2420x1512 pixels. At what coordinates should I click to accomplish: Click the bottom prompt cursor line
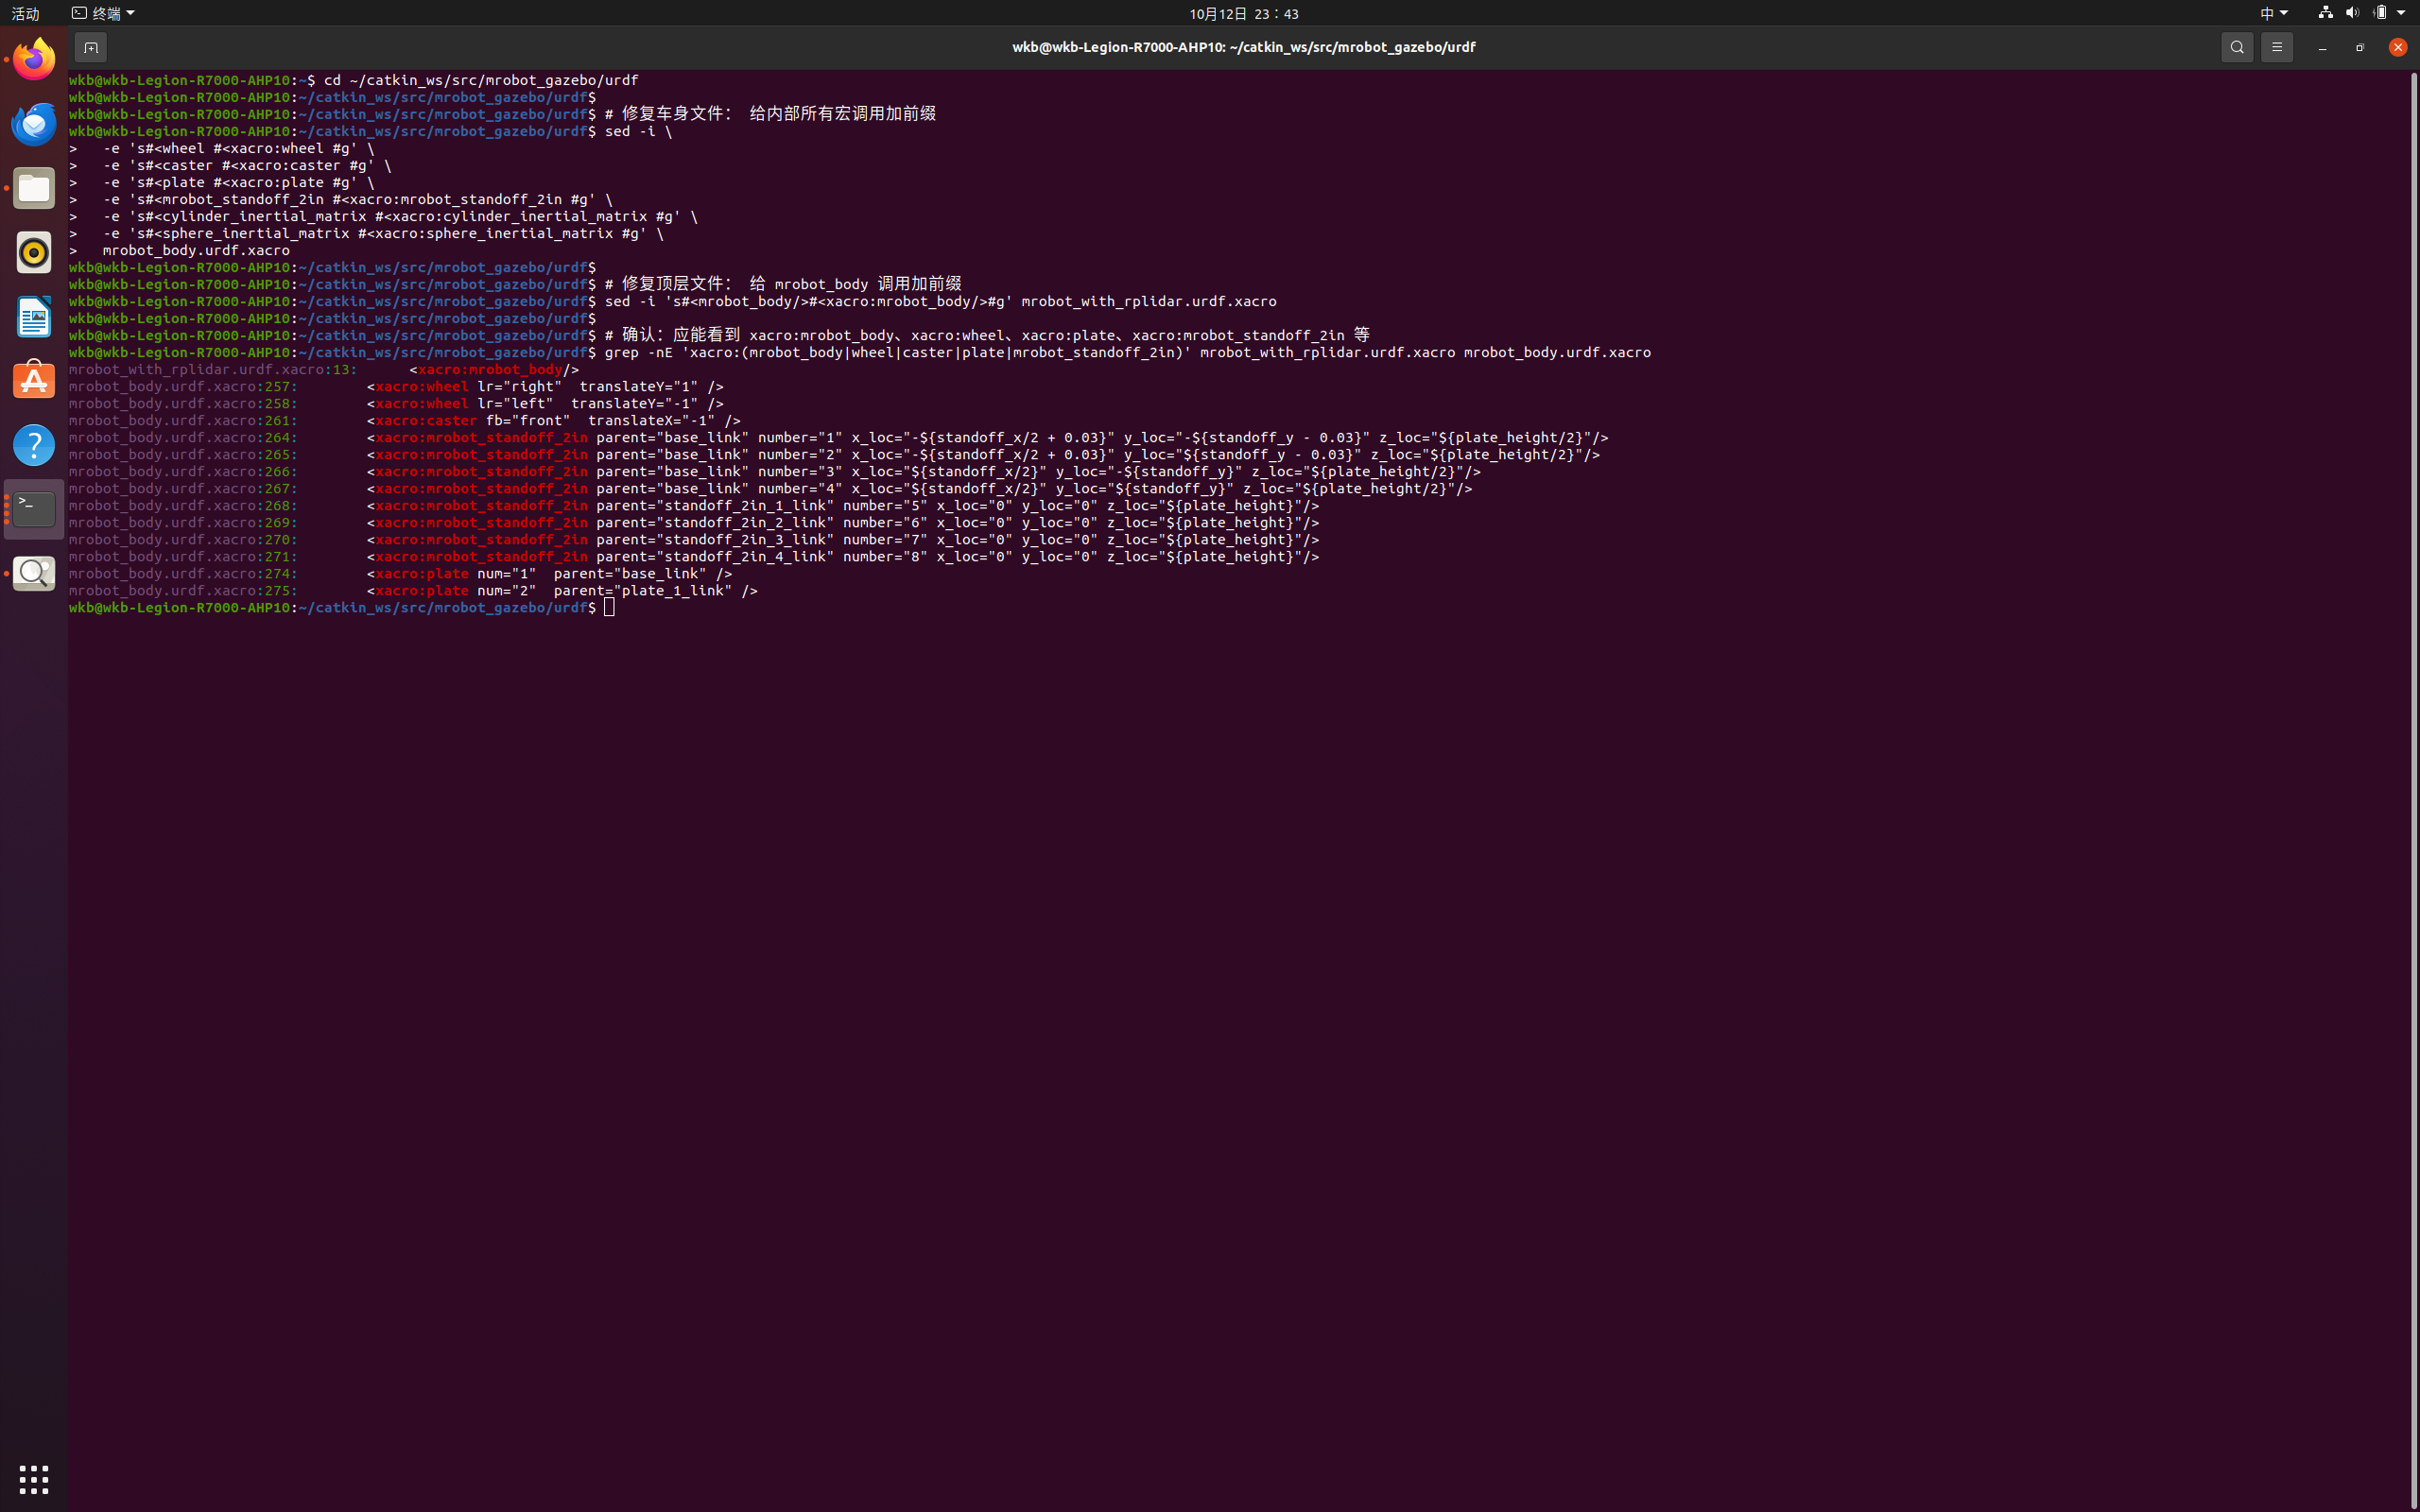pos(342,608)
